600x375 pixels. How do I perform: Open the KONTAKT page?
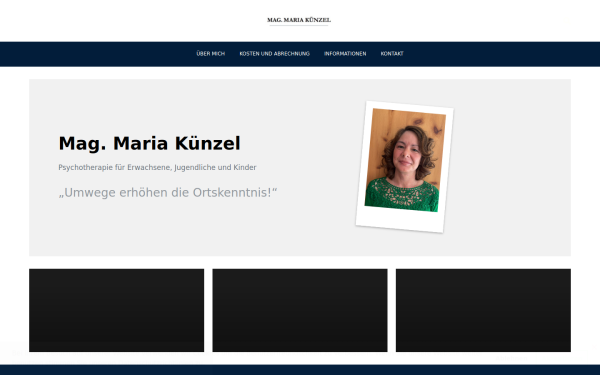tap(392, 54)
